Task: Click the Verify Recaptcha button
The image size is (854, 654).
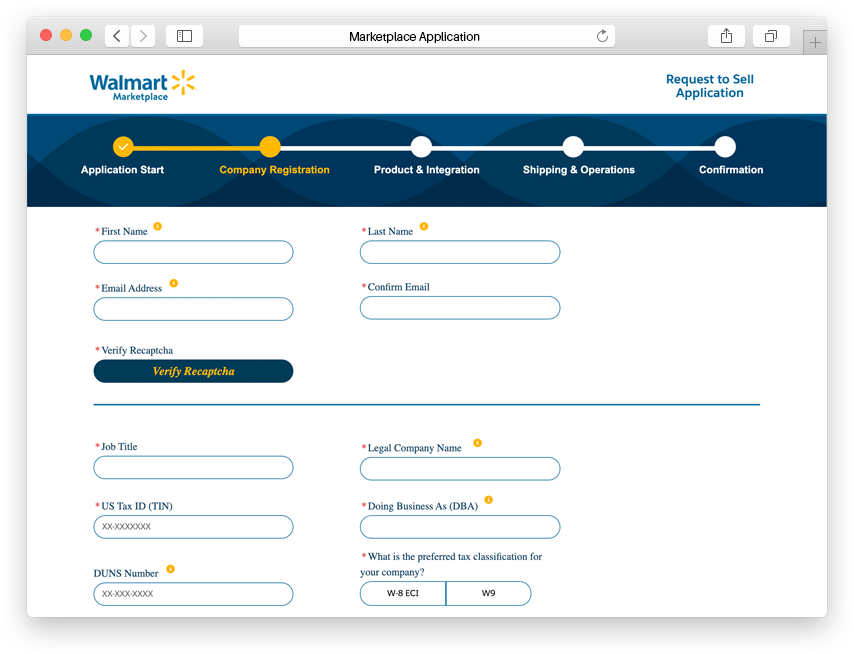Action: pyautogui.click(x=193, y=371)
